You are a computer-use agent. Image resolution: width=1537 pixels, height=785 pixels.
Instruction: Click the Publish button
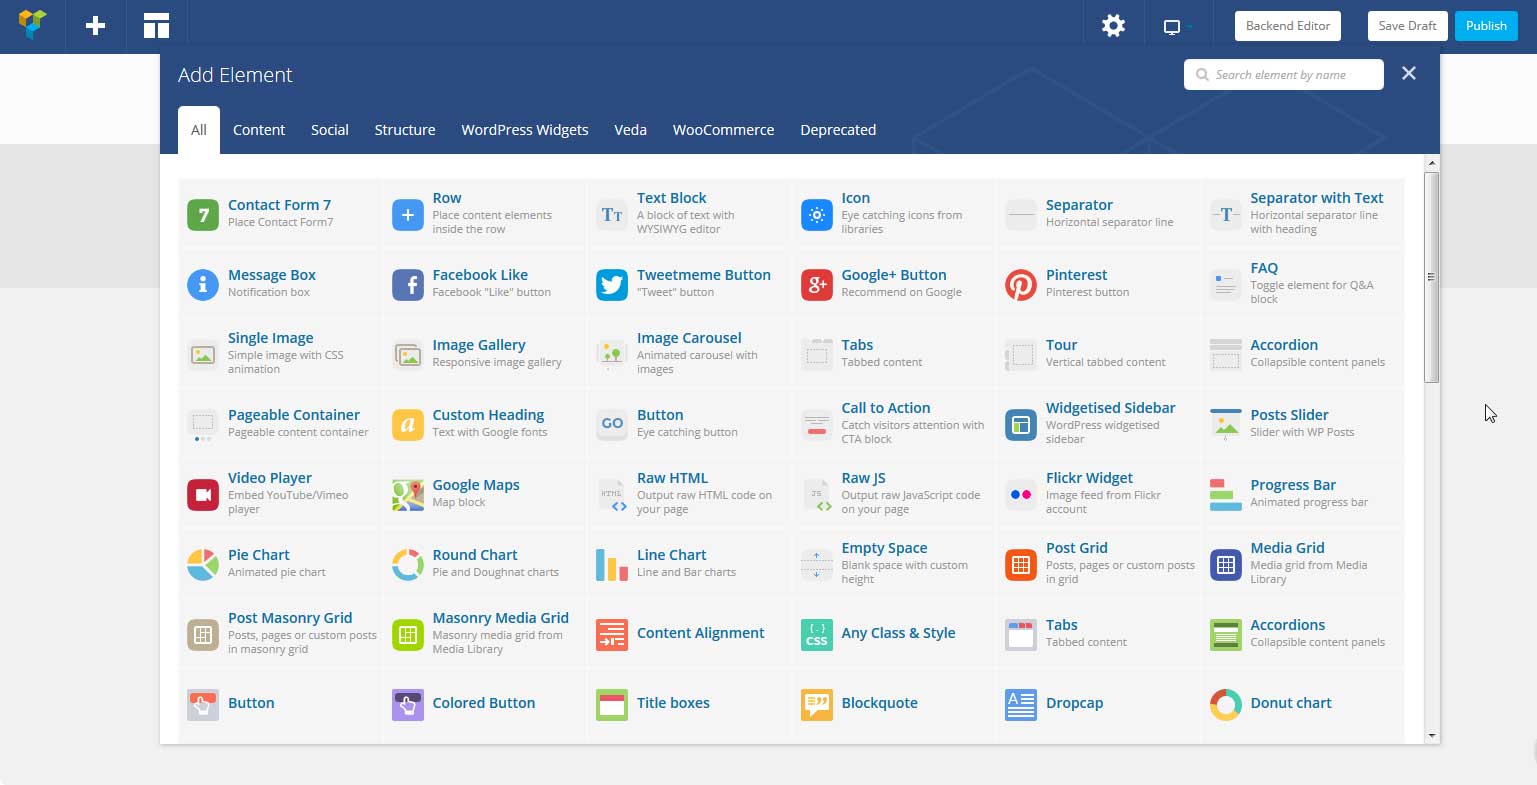tap(1486, 26)
